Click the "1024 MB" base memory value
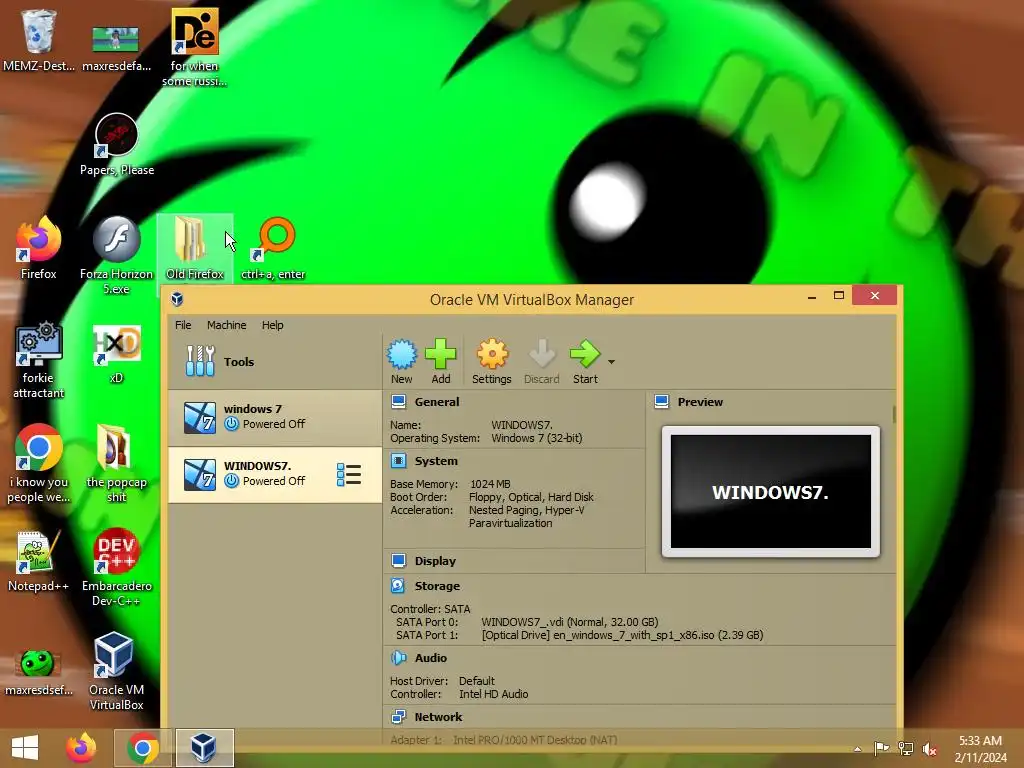 490,484
